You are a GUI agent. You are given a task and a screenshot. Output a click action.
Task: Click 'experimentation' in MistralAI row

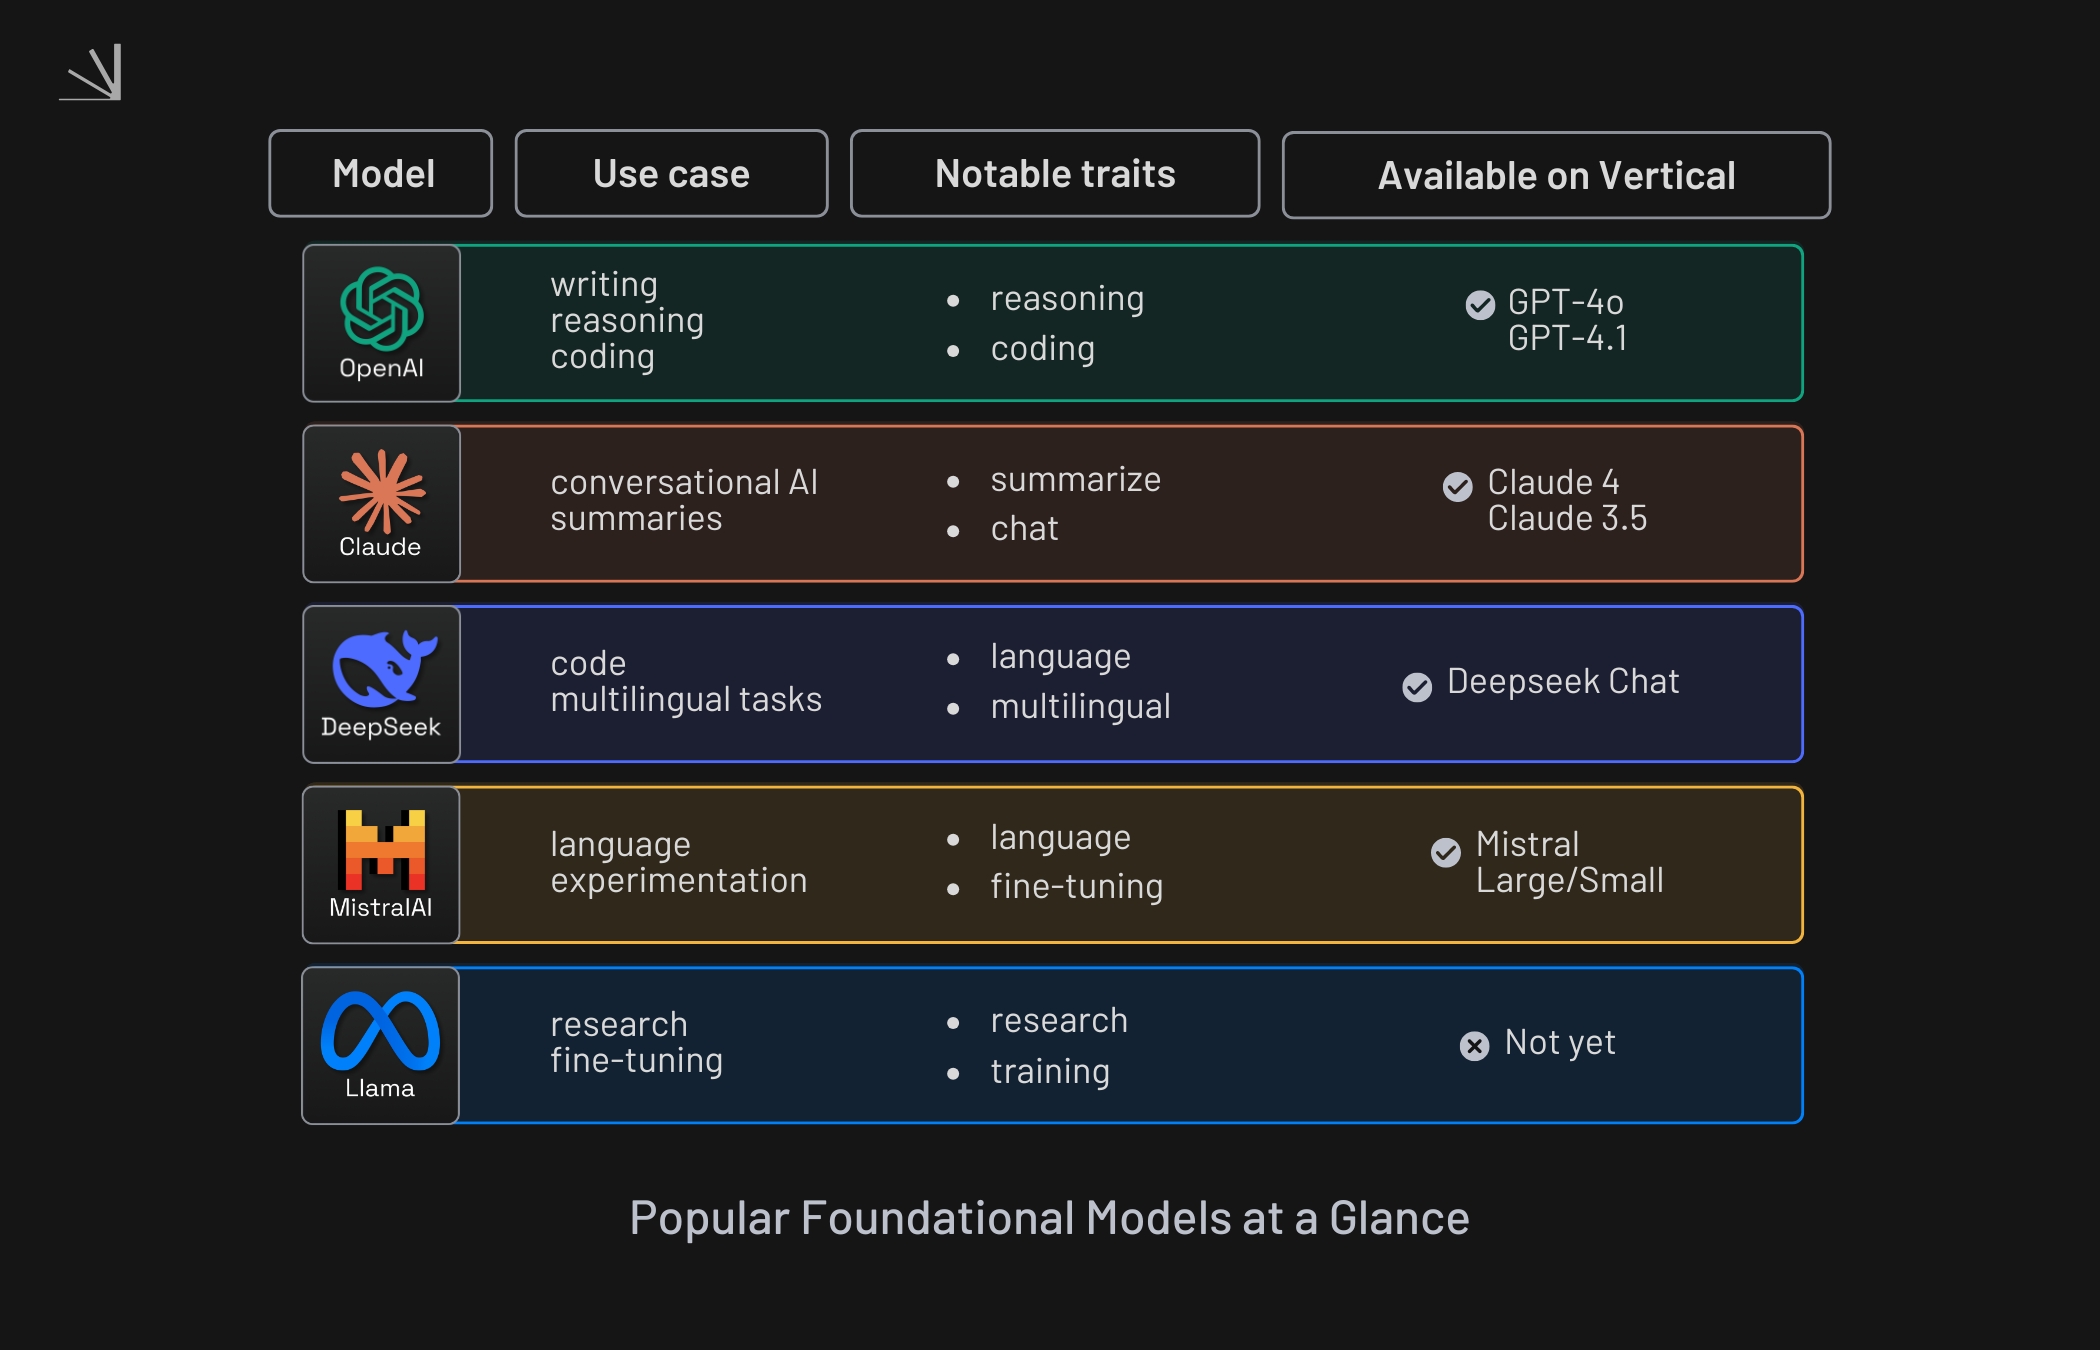coord(679,881)
